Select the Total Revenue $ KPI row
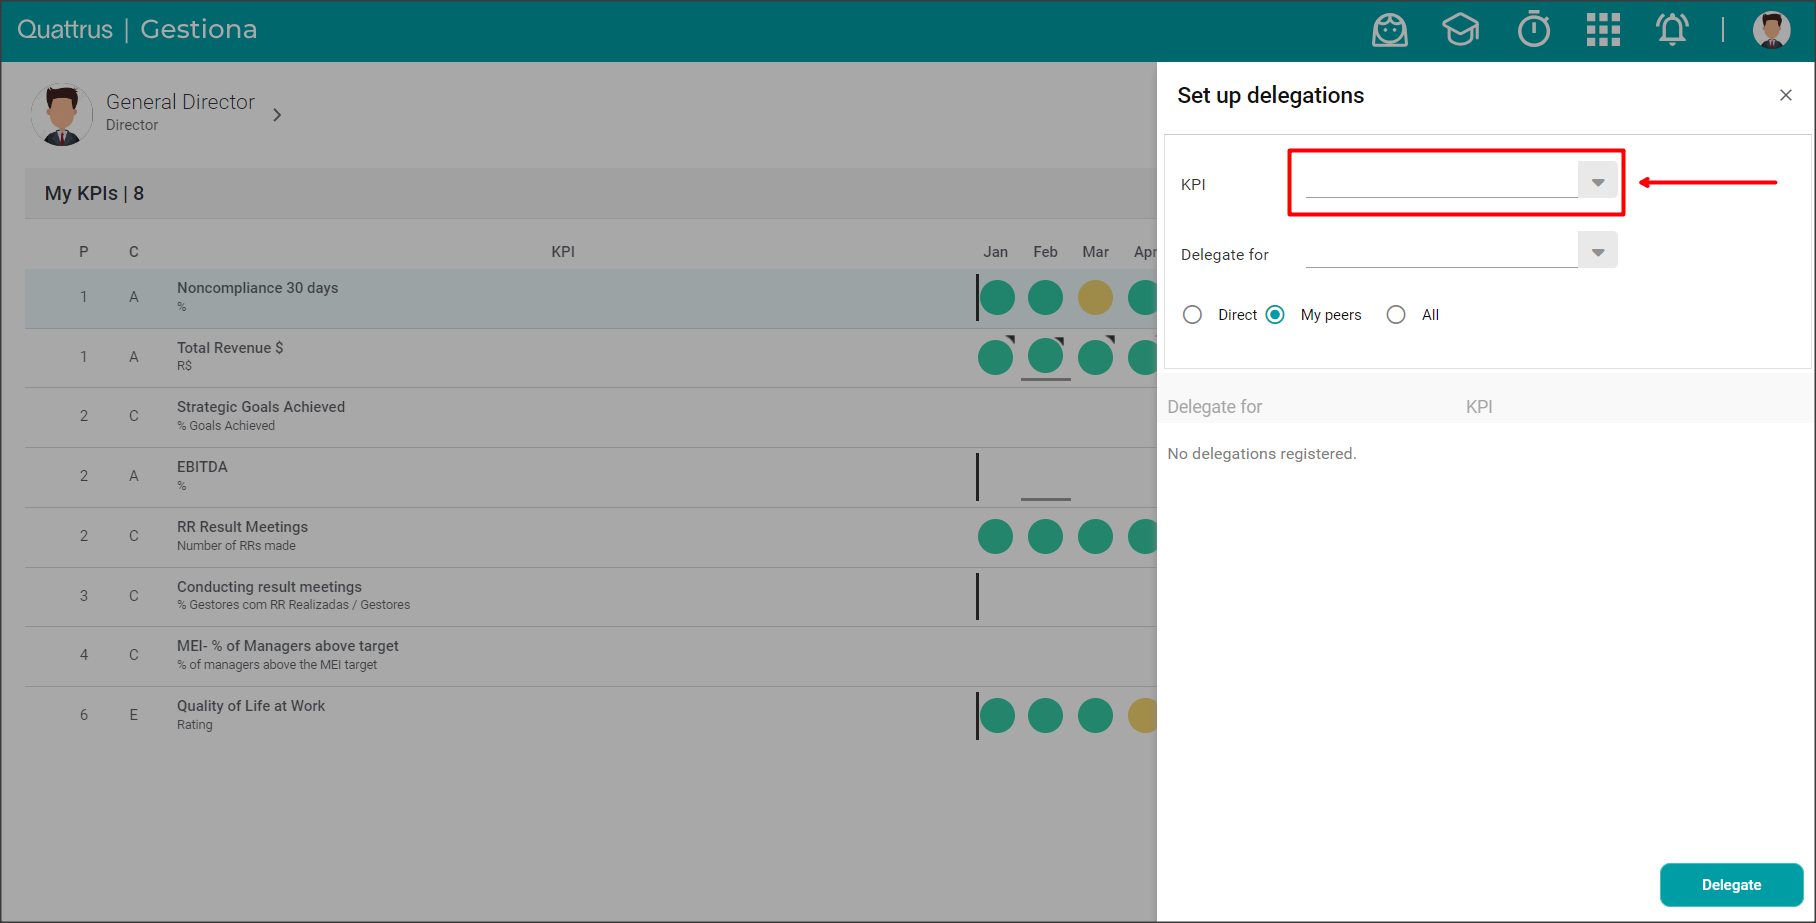Viewport: 1816px width, 923px height. pos(230,357)
